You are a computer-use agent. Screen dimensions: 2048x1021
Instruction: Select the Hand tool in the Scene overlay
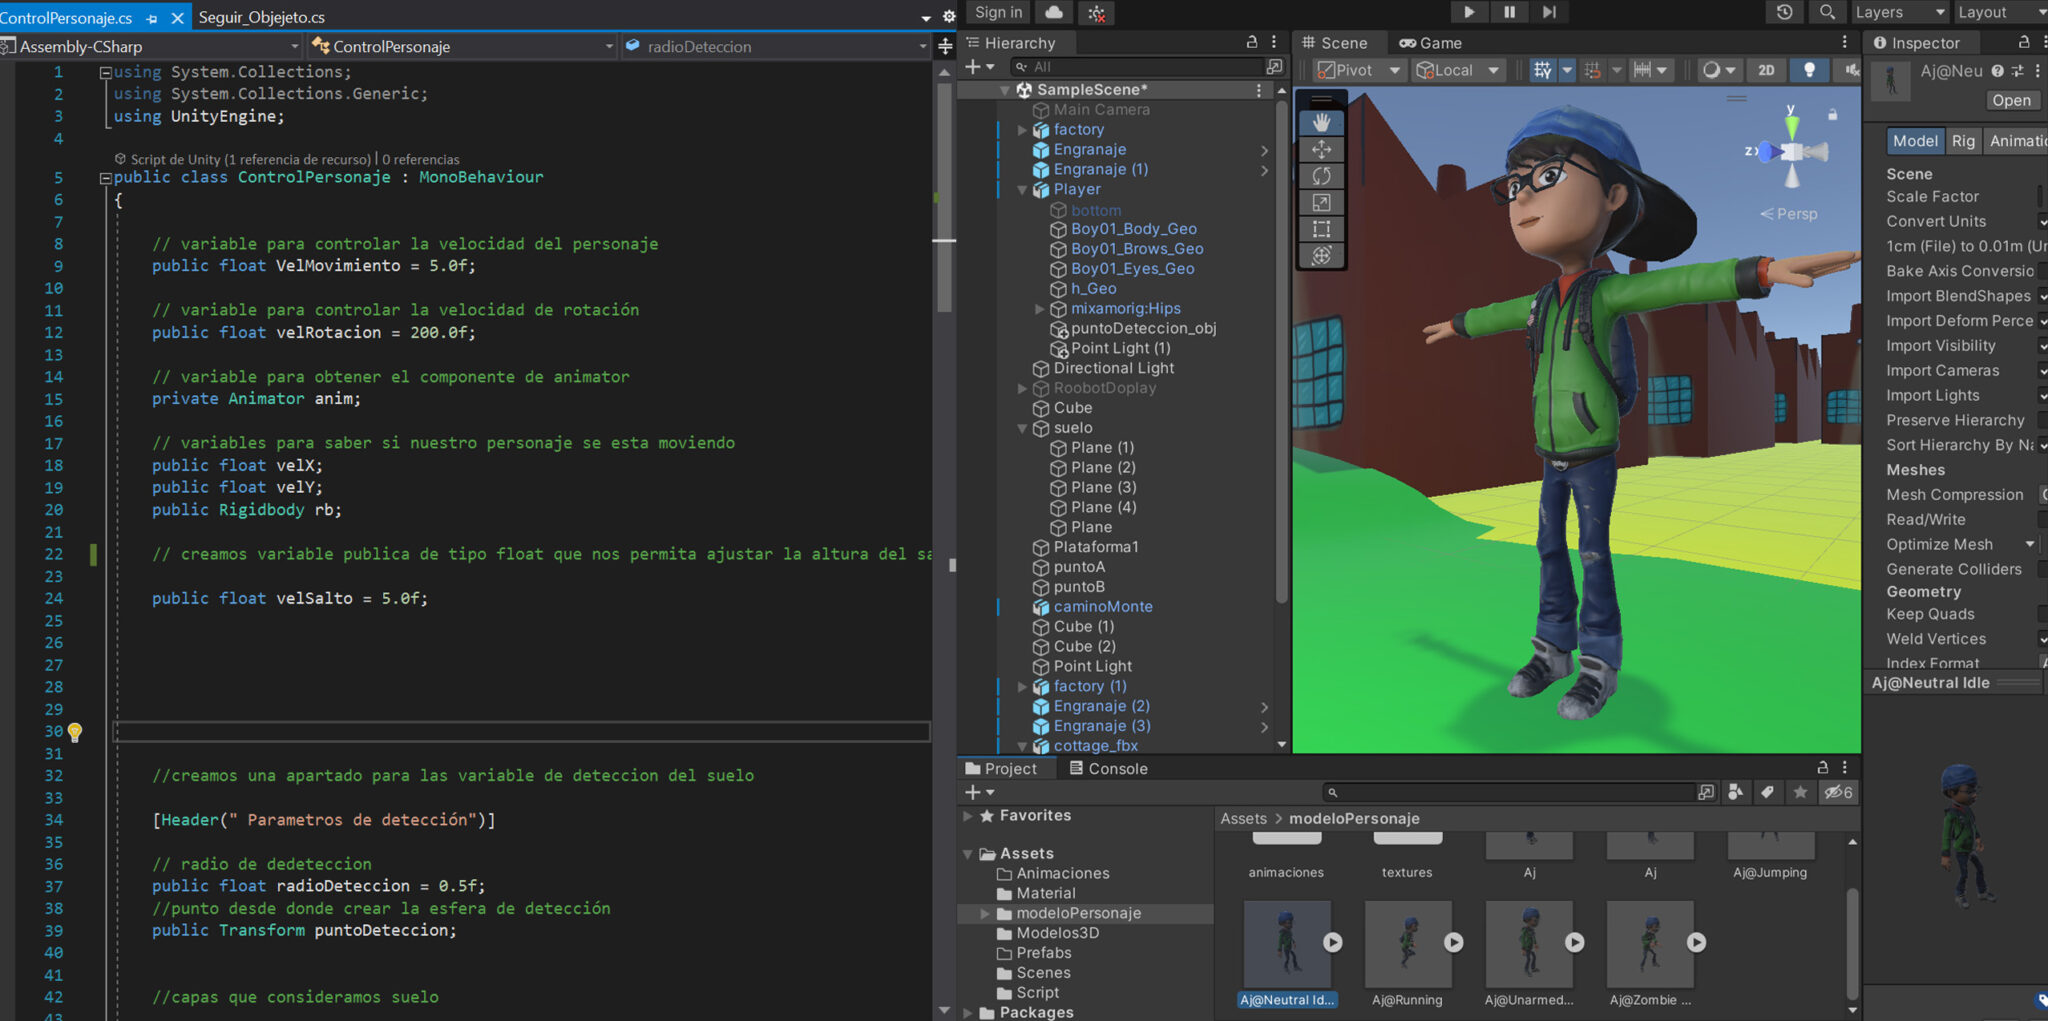[x=1322, y=121]
